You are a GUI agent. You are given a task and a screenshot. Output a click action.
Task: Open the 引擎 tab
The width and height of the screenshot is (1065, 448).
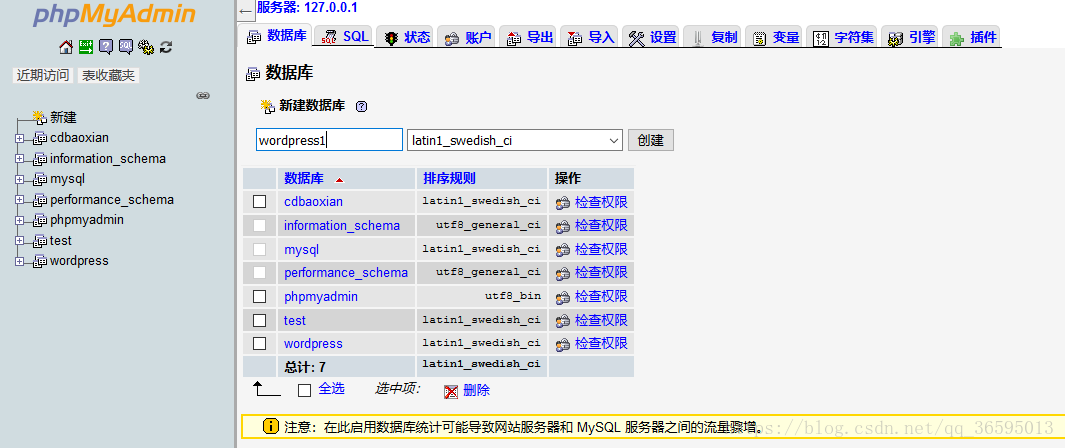(911, 37)
